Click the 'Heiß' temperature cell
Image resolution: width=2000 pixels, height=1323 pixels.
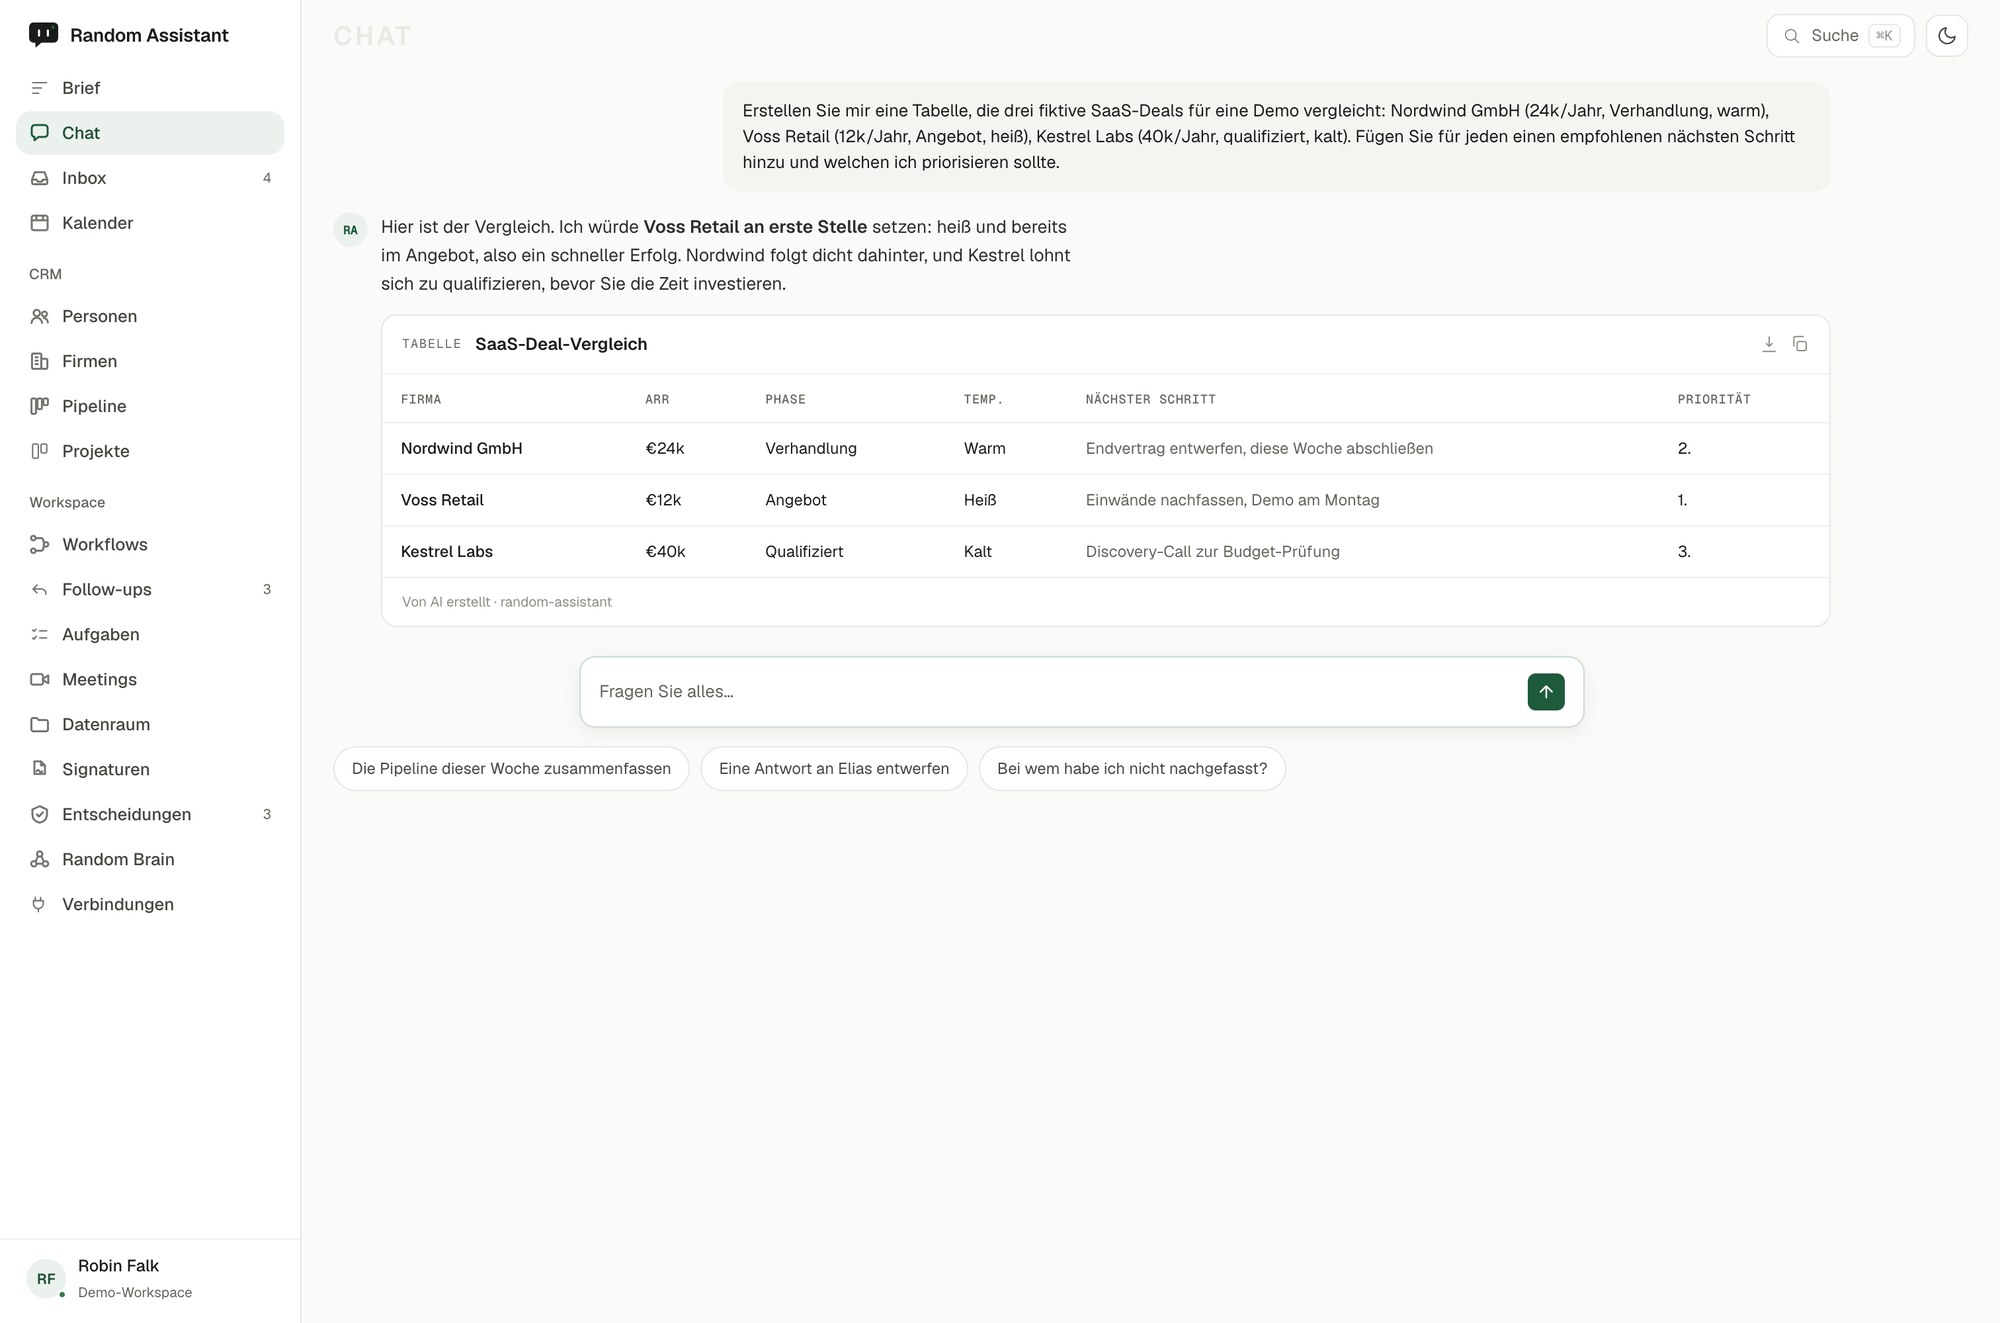(980, 500)
